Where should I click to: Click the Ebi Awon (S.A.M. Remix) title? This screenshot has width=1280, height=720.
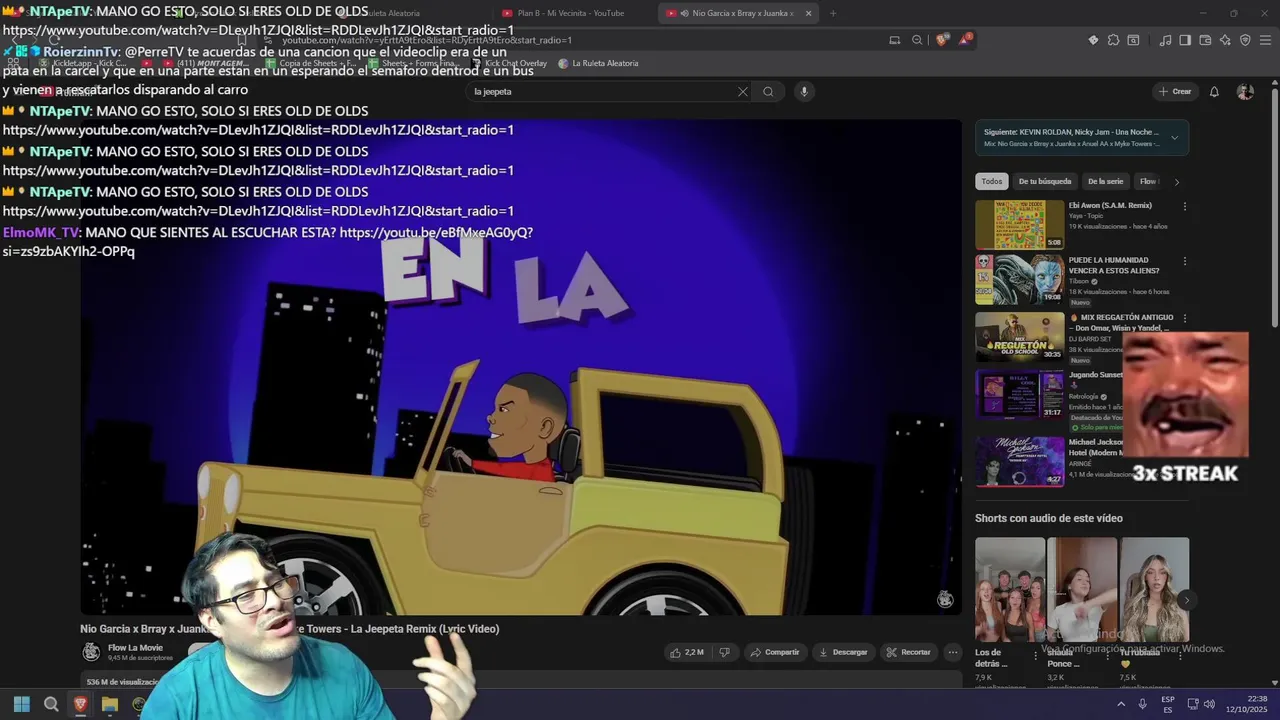coord(1110,205)
